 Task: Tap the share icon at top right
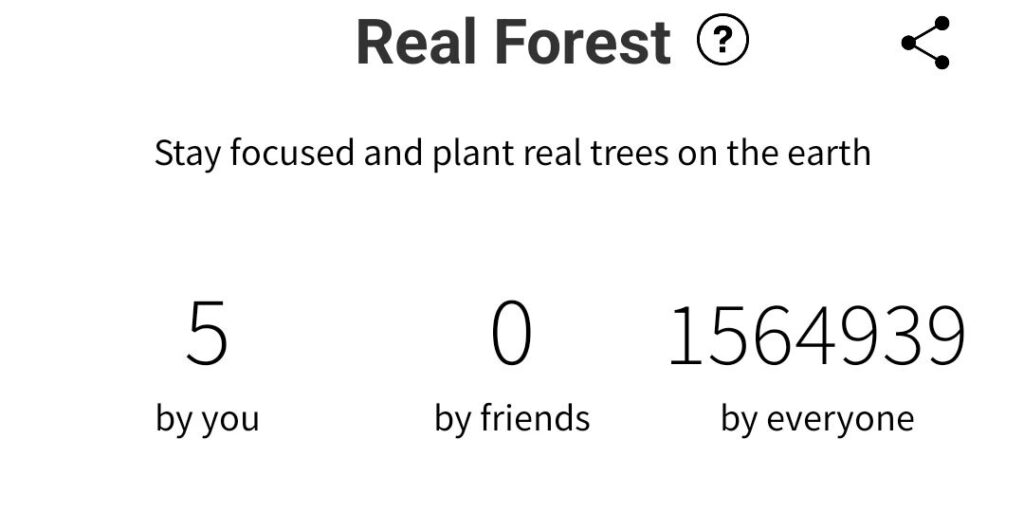[925, 42]
